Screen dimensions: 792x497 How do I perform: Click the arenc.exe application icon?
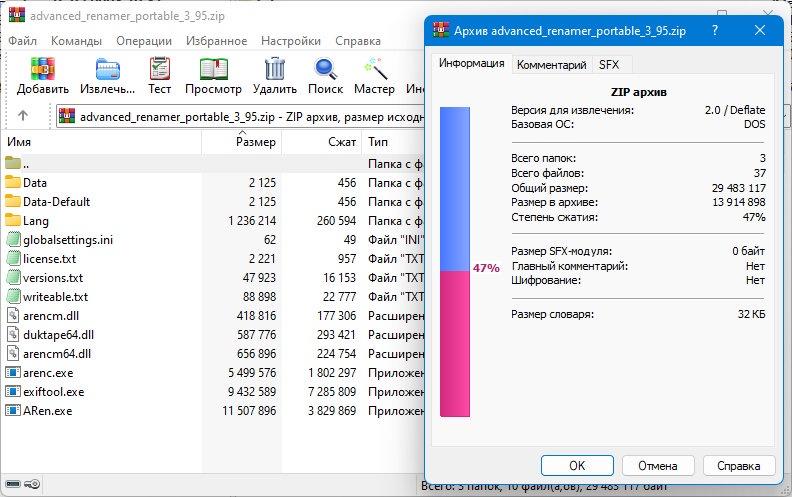[13, 373]
